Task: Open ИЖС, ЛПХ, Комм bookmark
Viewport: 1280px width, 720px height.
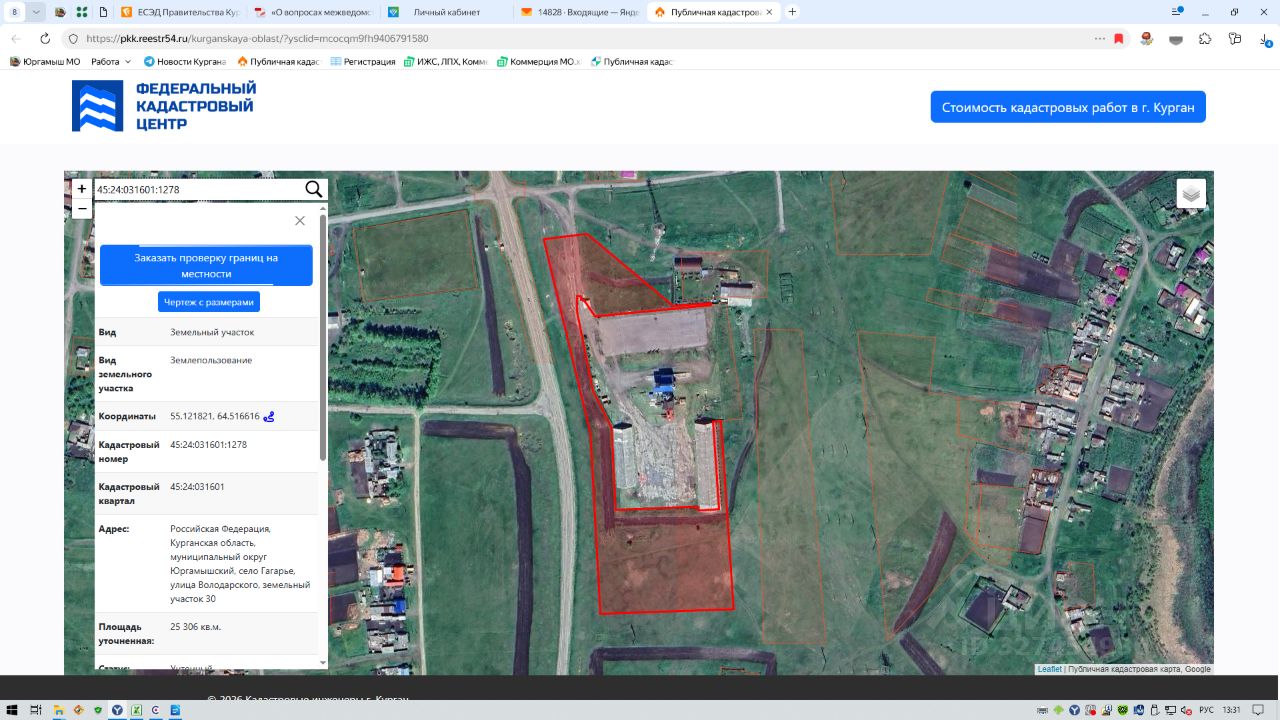Action: point(445,62)
